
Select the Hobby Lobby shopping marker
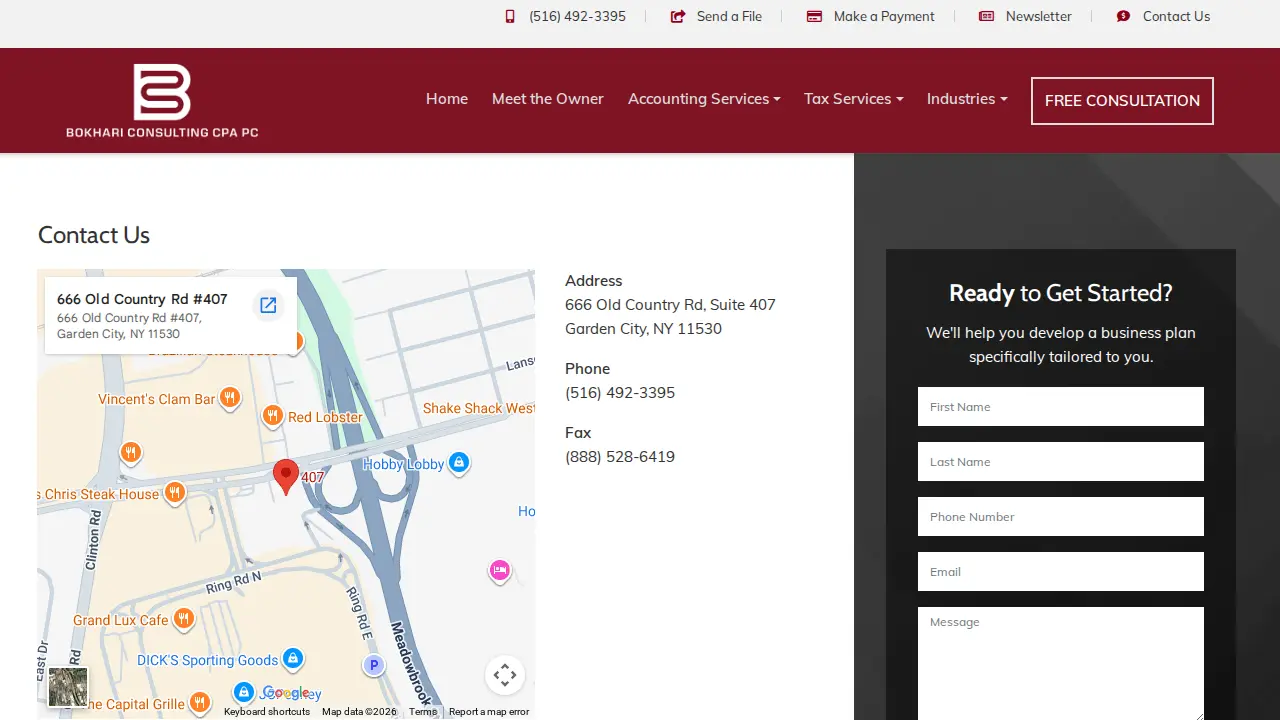[x=459, y=463]
